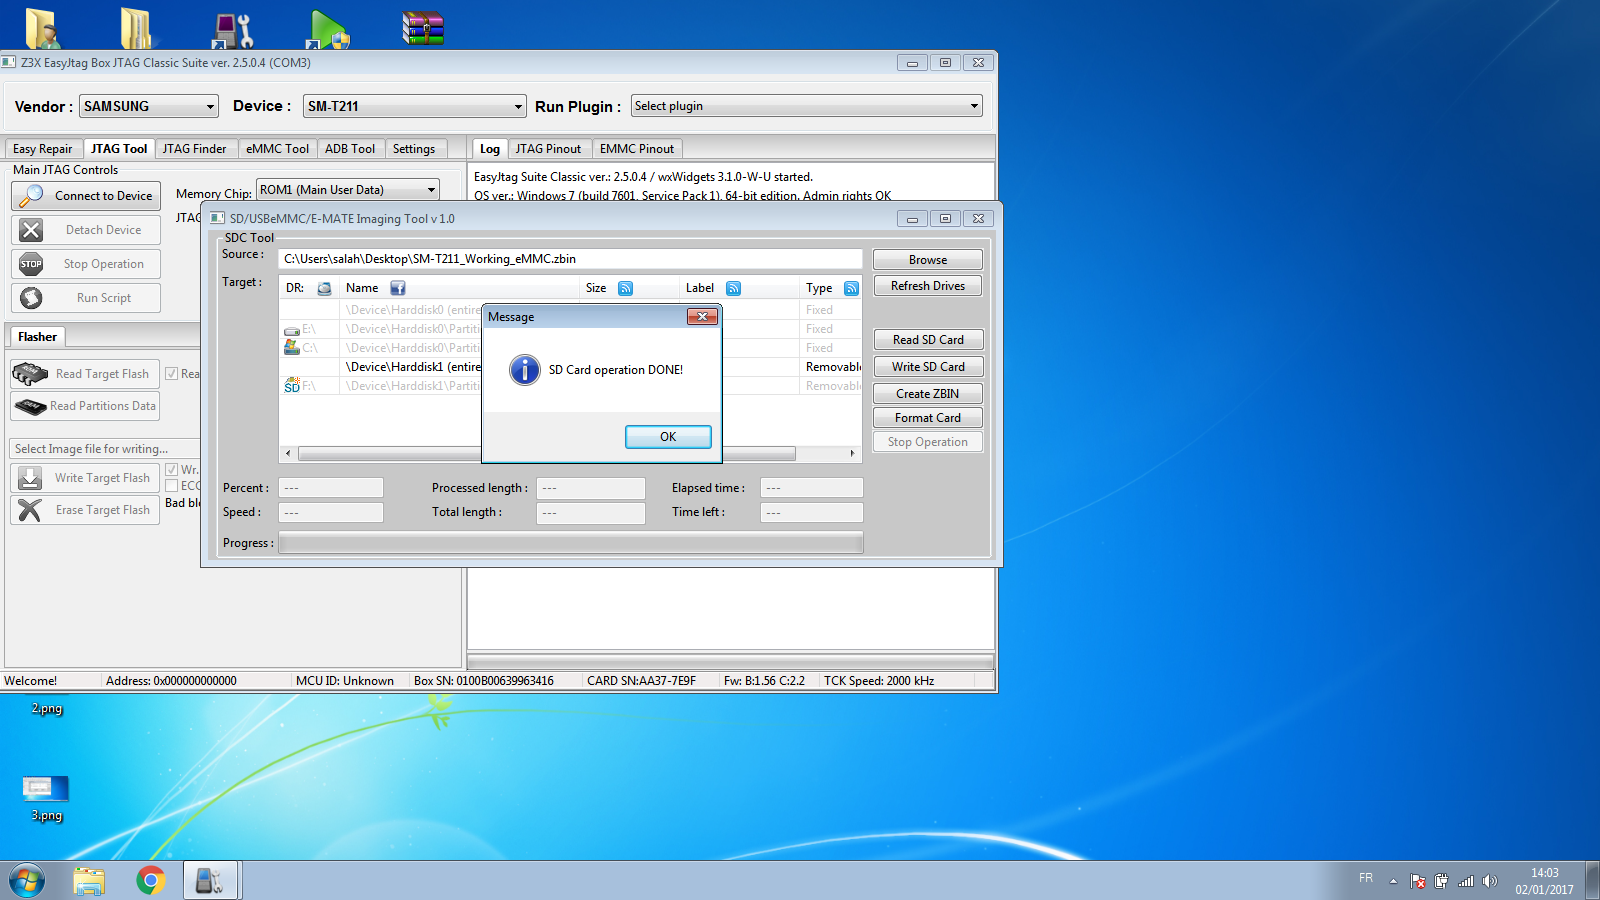Click the SDC Tool progress bar
Image resolution: width=1600 pixels, height=900 pixels.
tap(570, 543)
